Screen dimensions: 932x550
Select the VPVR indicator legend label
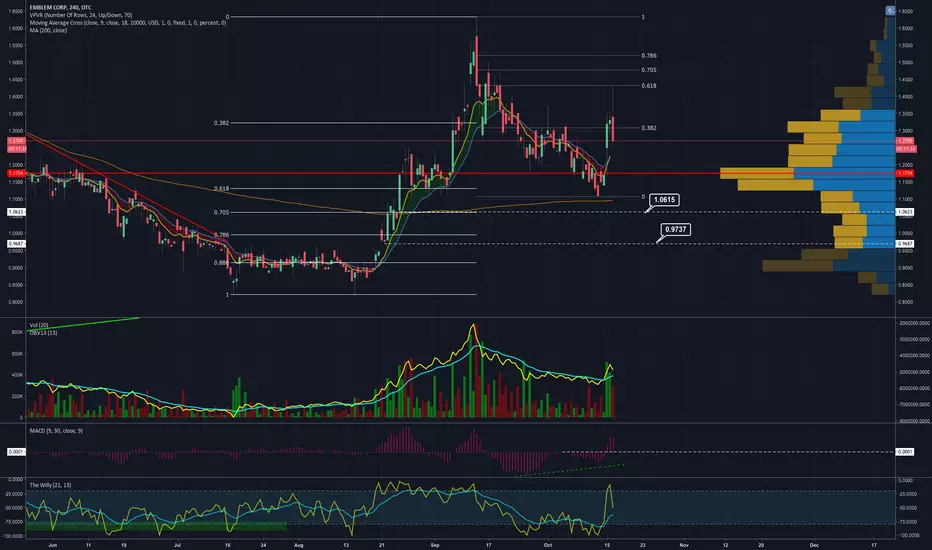(81, 15)
